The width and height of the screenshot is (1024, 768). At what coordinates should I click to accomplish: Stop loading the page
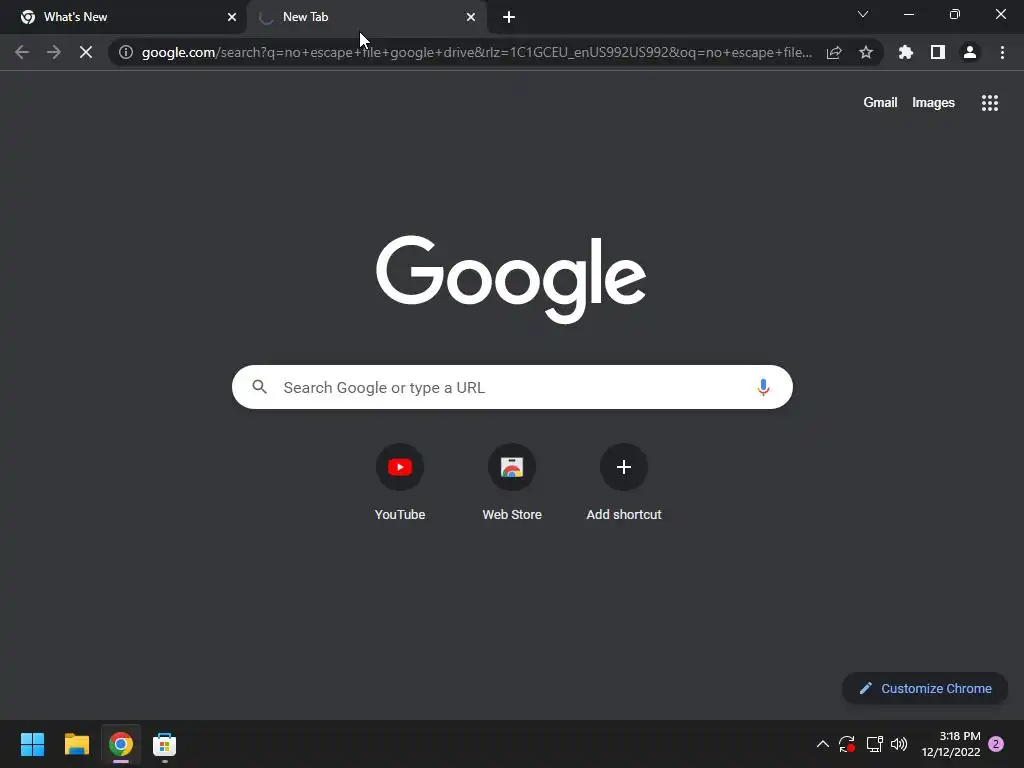click(86, 52)
